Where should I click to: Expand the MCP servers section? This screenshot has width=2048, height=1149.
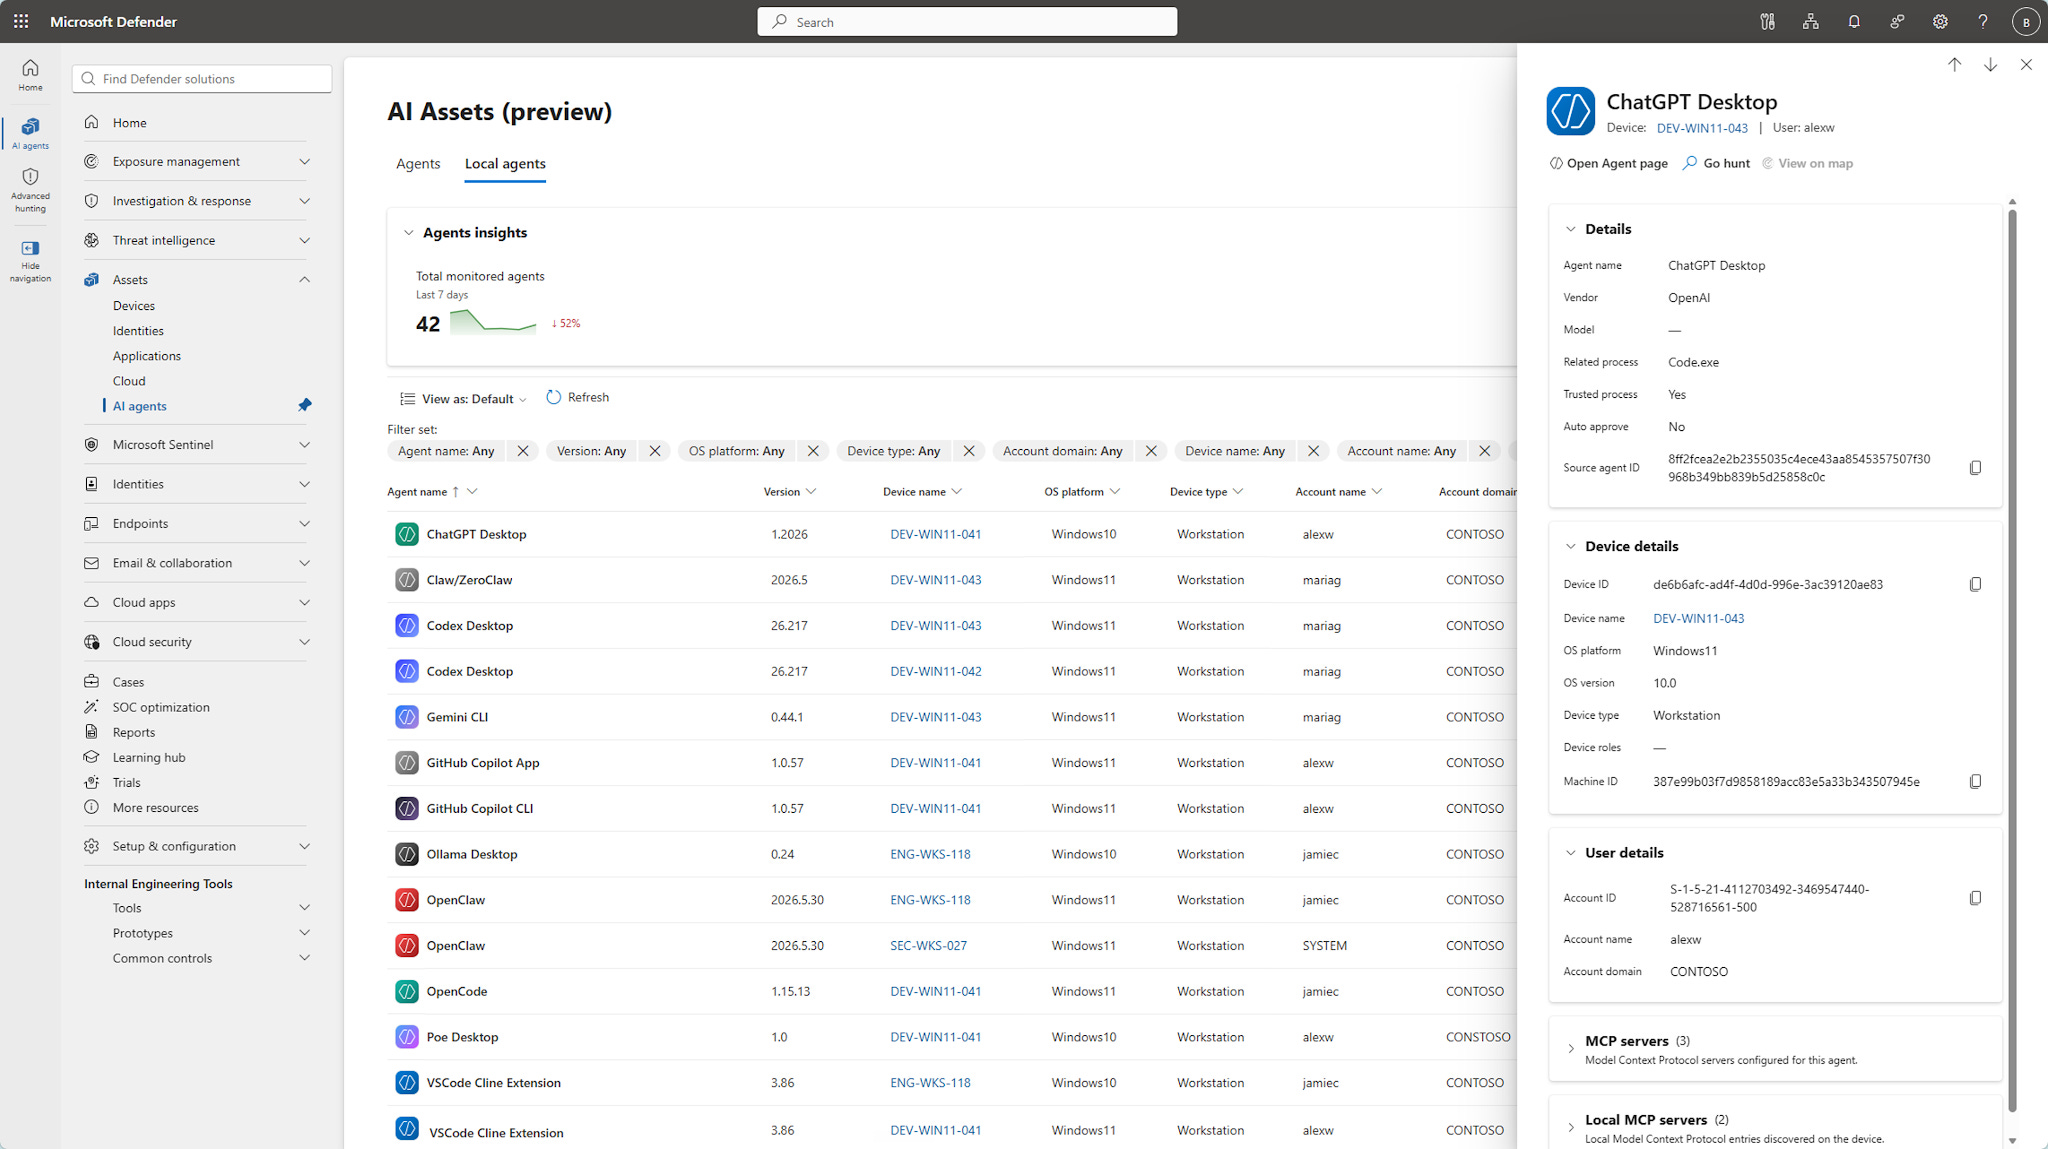click(x=1571, y=1049)
